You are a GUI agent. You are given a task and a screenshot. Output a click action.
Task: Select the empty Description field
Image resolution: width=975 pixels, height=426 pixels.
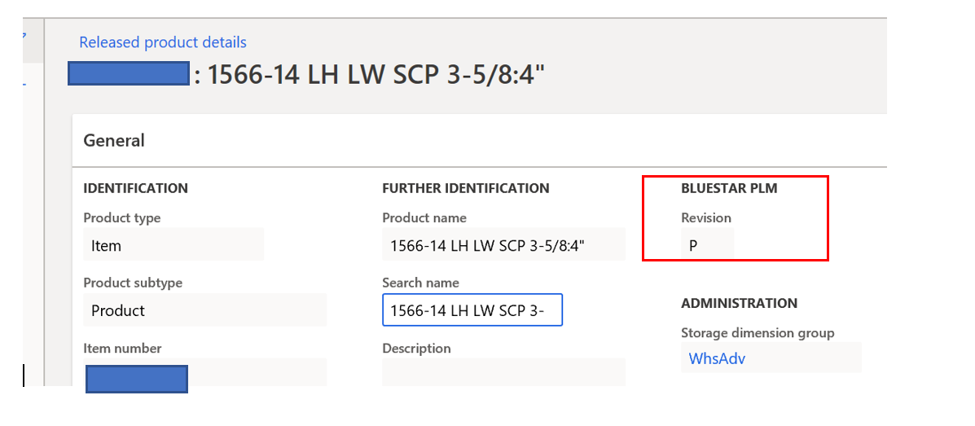point(503,373)
